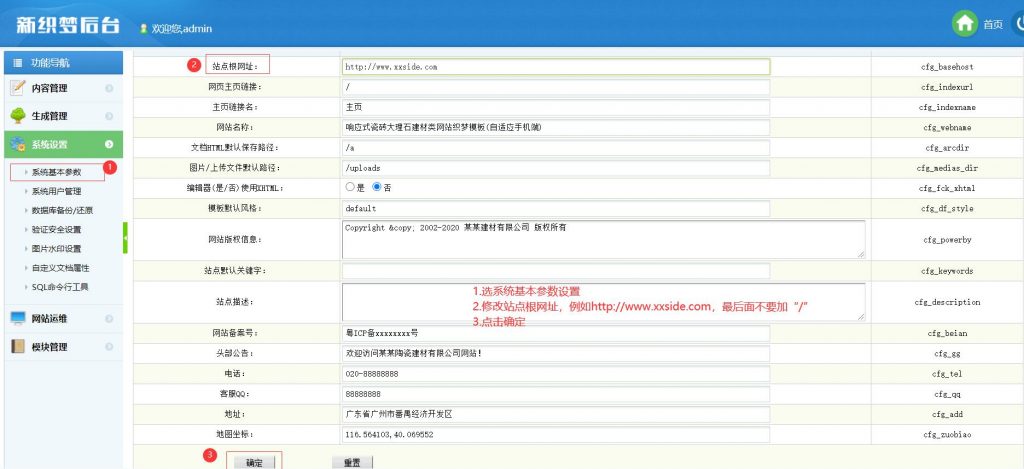
Task: Open 验证安全设置 page
Action: 56,229
